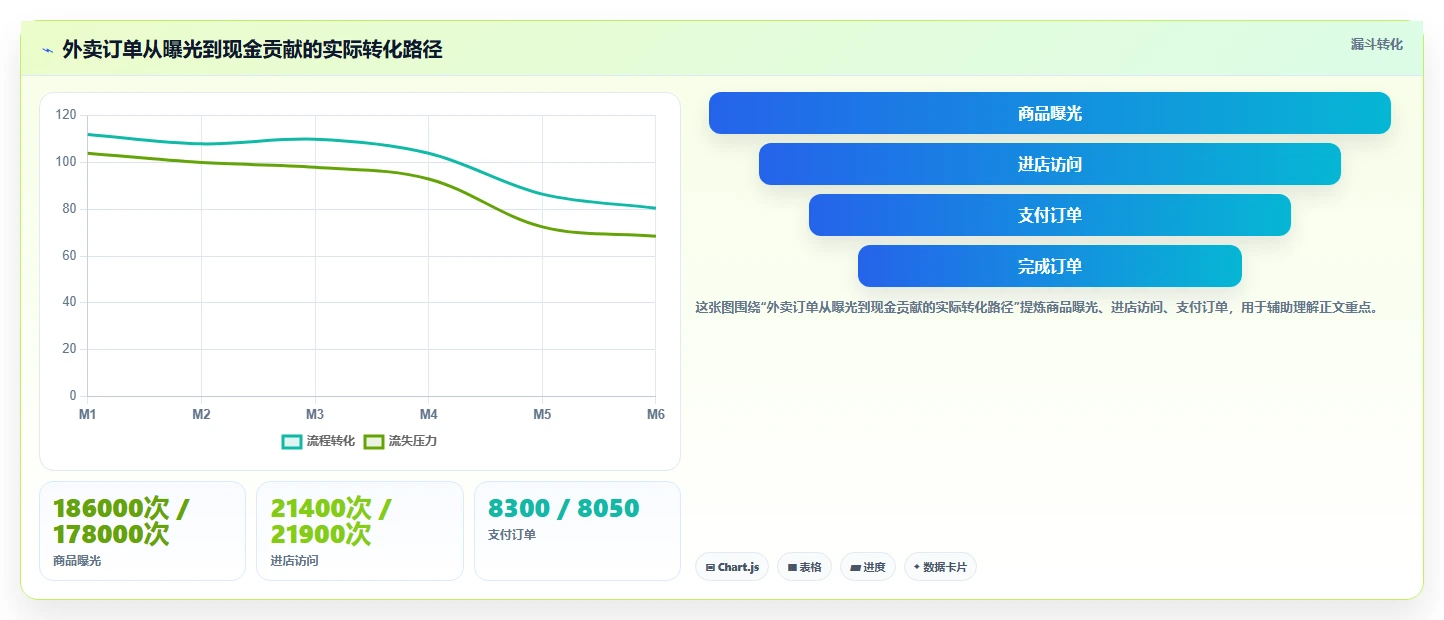Click the M4 axis label

click(x=429, y=414)
